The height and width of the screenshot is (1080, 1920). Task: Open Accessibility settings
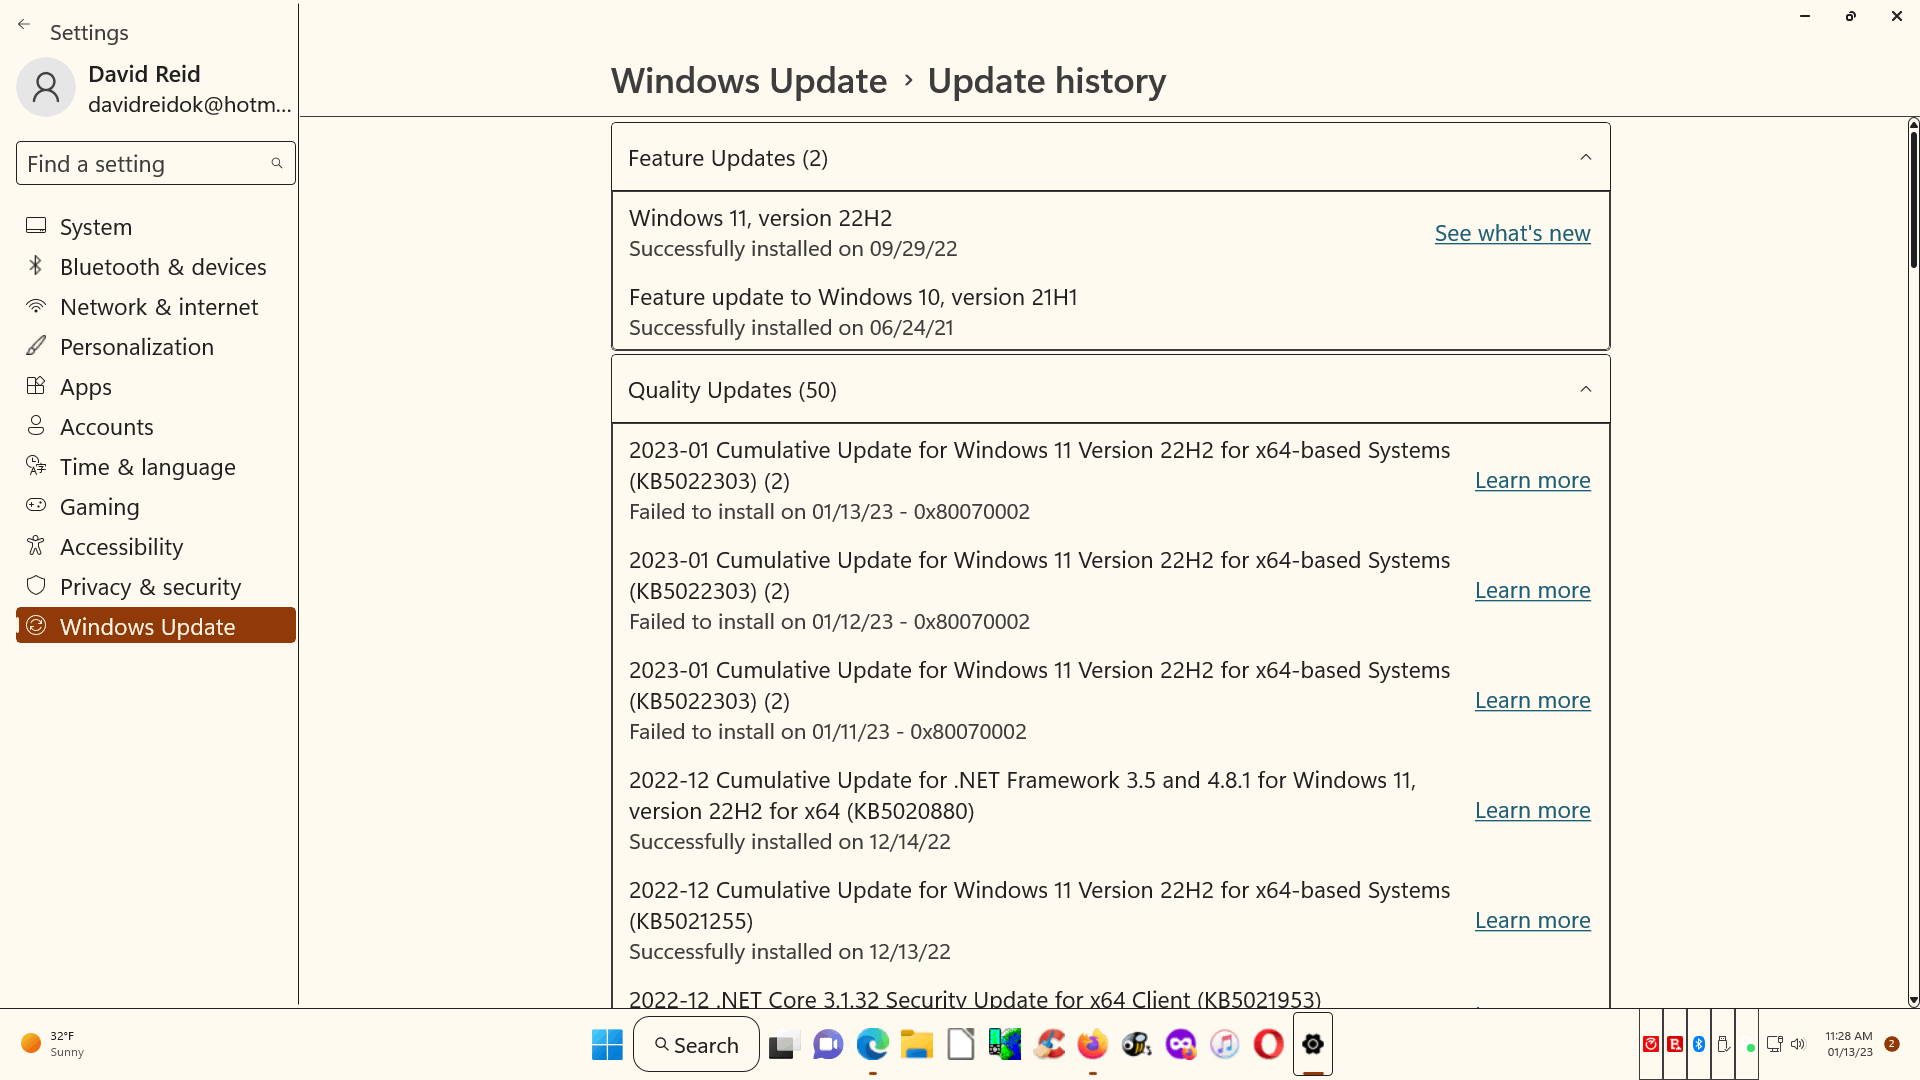click(x=121, y=547)
